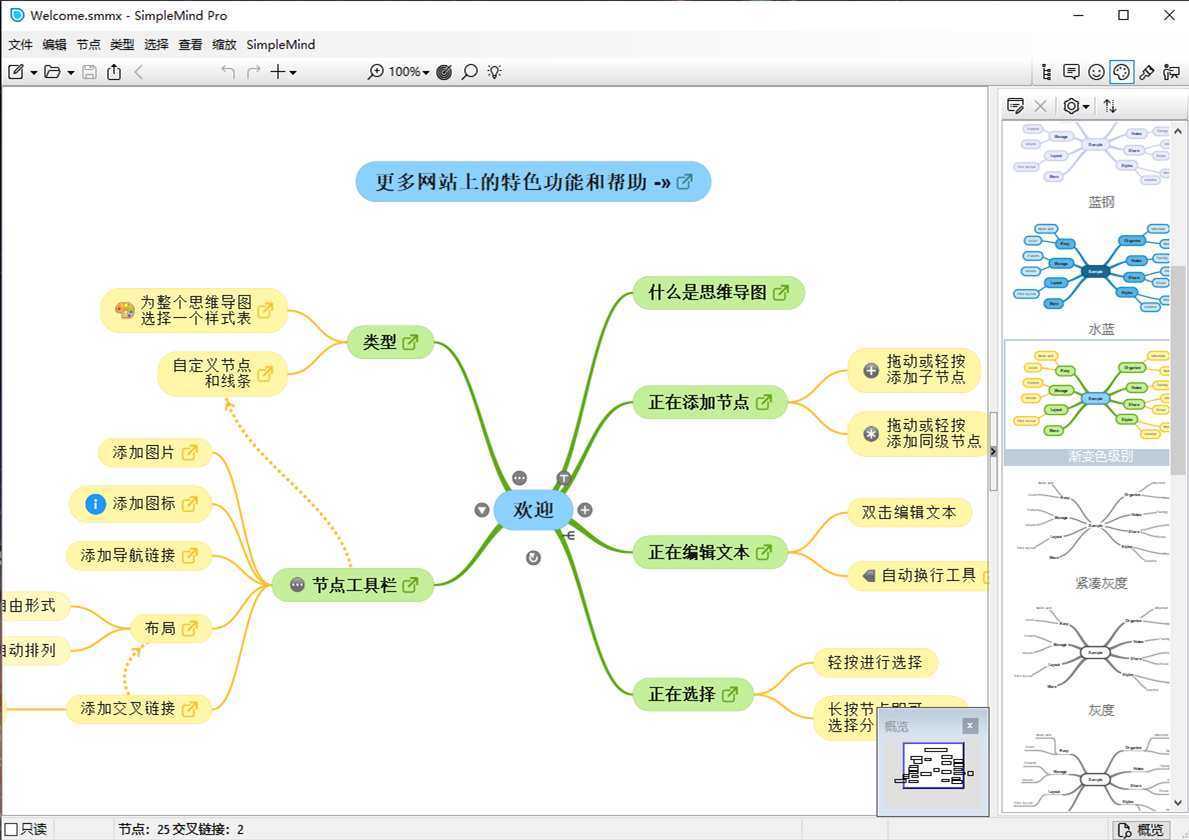
Task: Close the 概览 overview window
Action: click(x=969, y=725)
